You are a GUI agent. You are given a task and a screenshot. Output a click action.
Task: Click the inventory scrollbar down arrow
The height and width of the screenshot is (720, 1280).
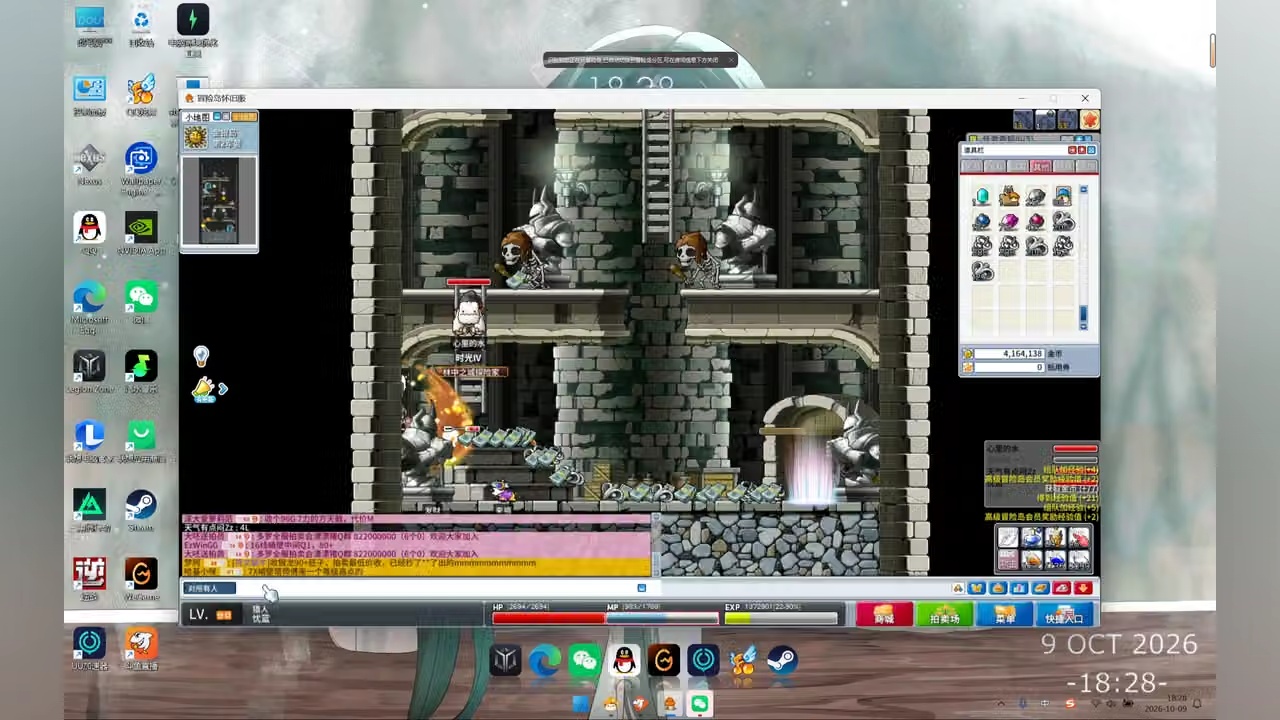pyautogui.click(x=1083, y=325)
